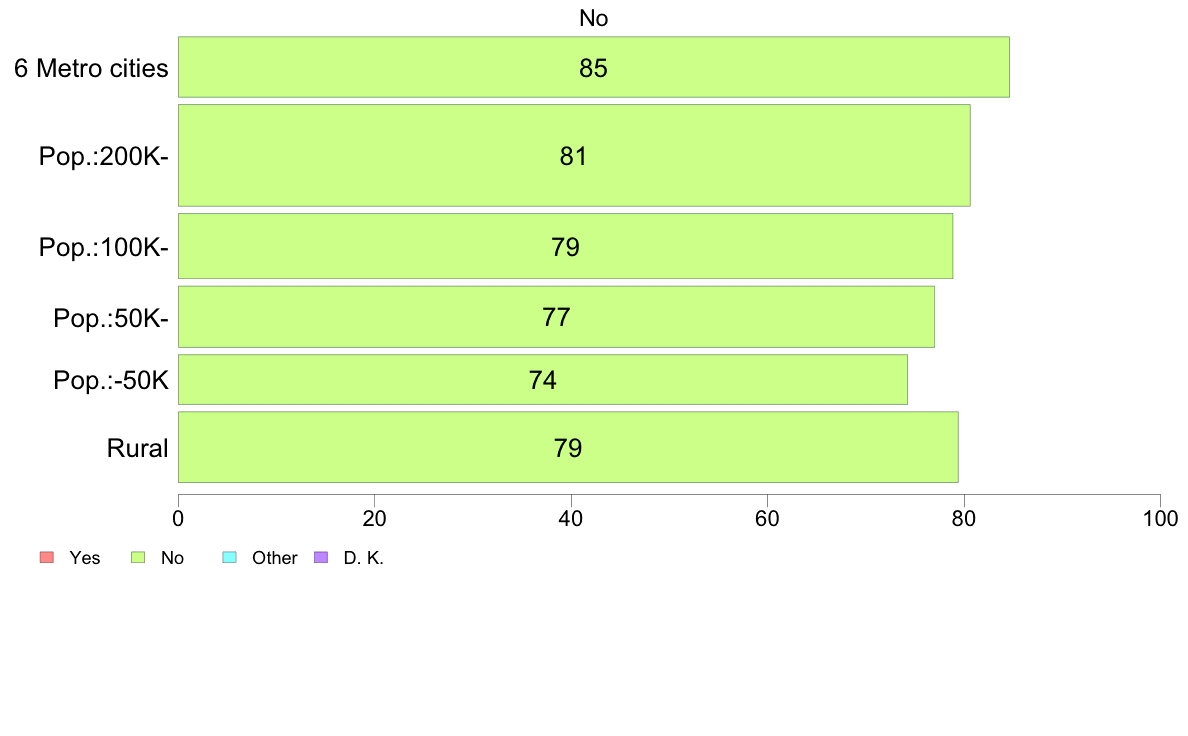
Task: Click the Other legend text
Action: tap(274, 558)
